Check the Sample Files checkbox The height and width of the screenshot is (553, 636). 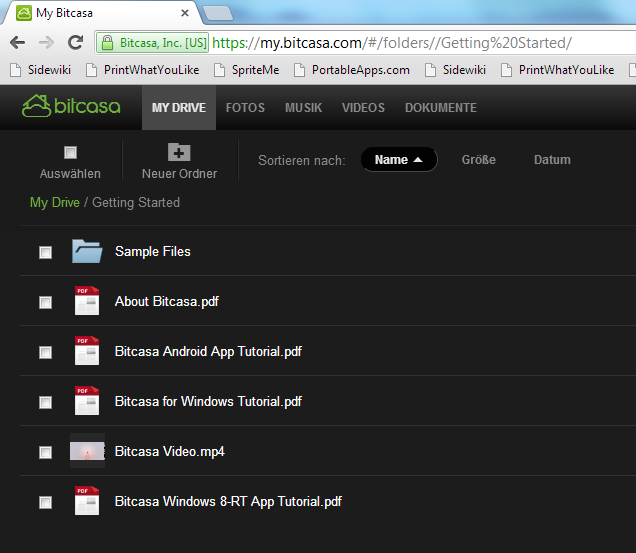click(45, 252)
